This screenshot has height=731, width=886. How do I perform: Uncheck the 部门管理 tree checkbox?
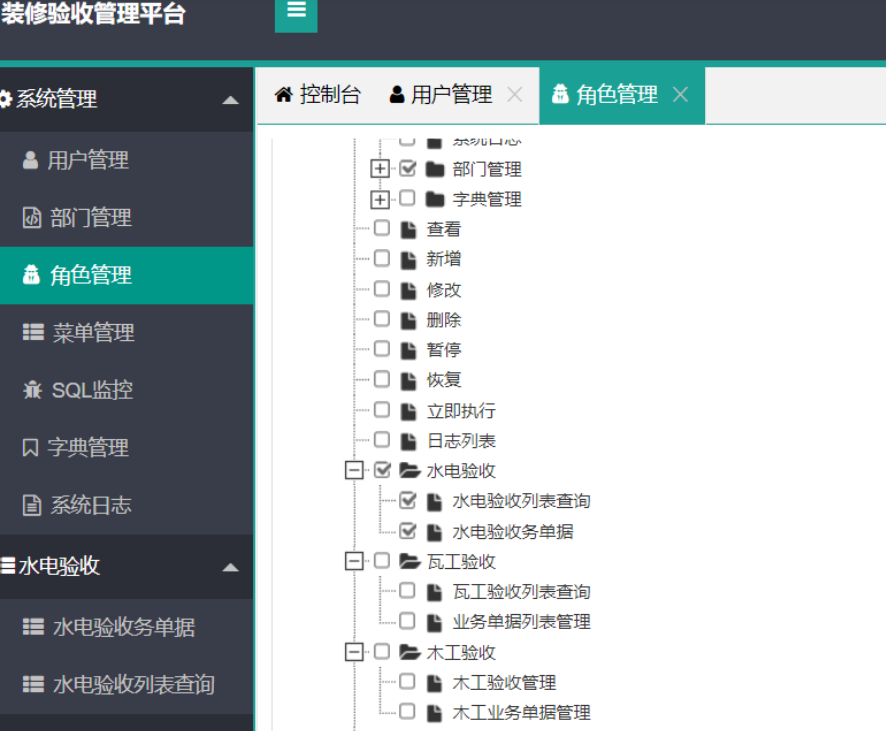407,168
